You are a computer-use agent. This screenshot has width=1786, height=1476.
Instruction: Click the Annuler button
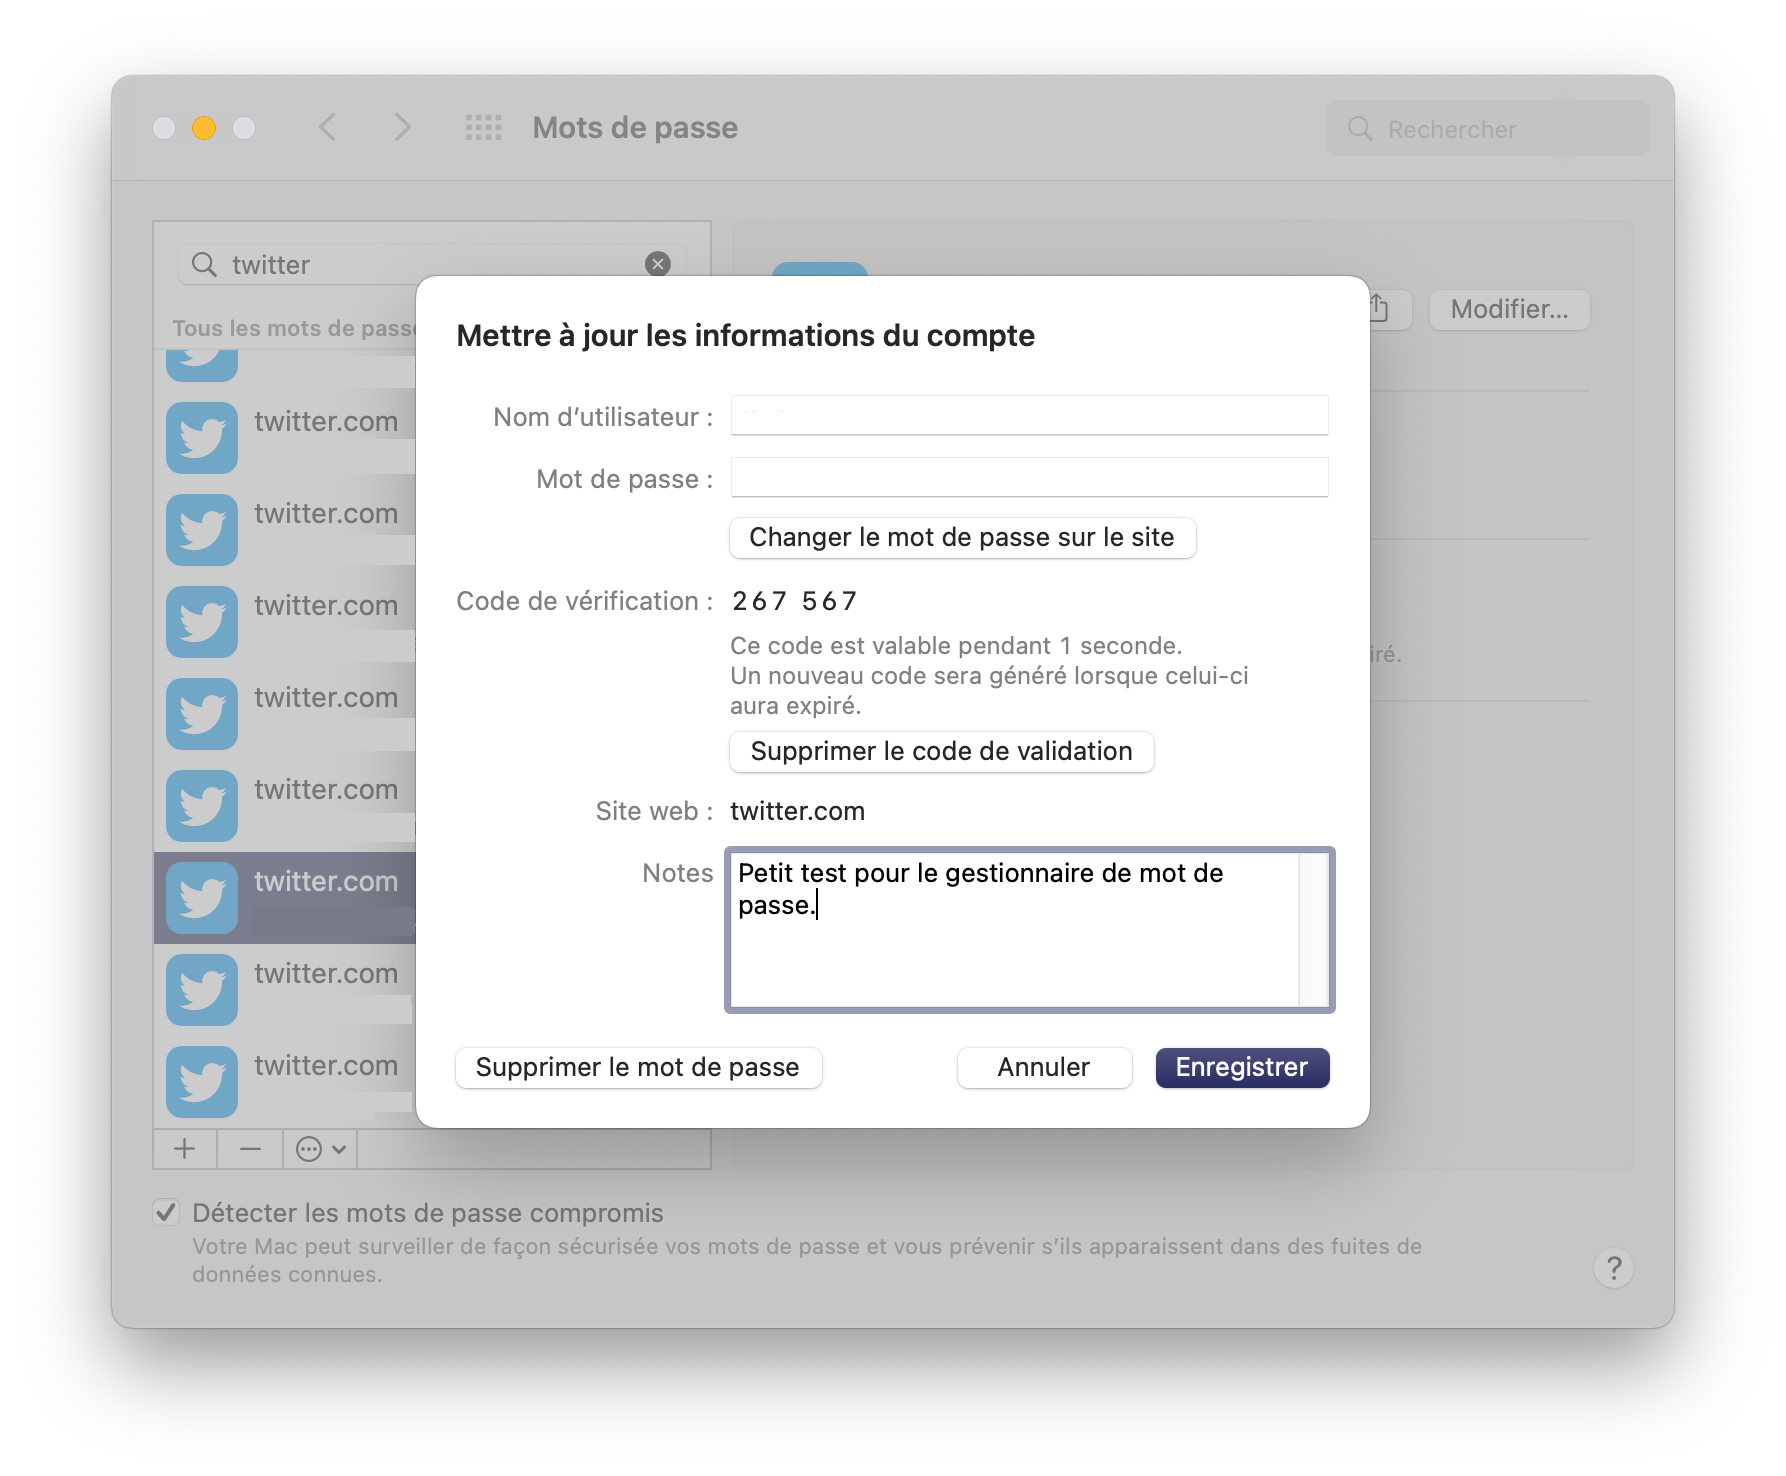click(x=1044, y=1067)
